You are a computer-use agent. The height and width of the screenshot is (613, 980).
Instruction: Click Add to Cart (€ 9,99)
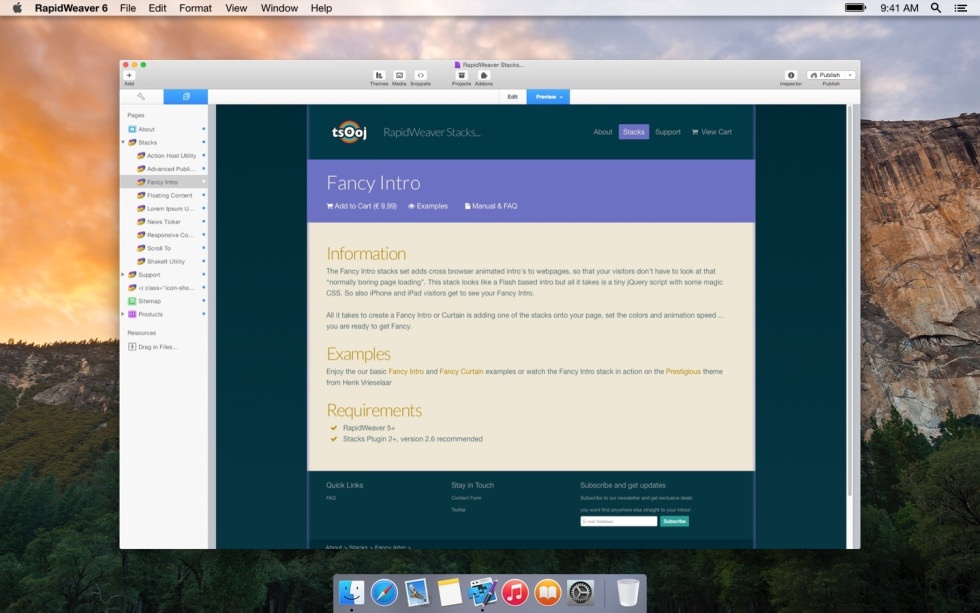(361, 206)
